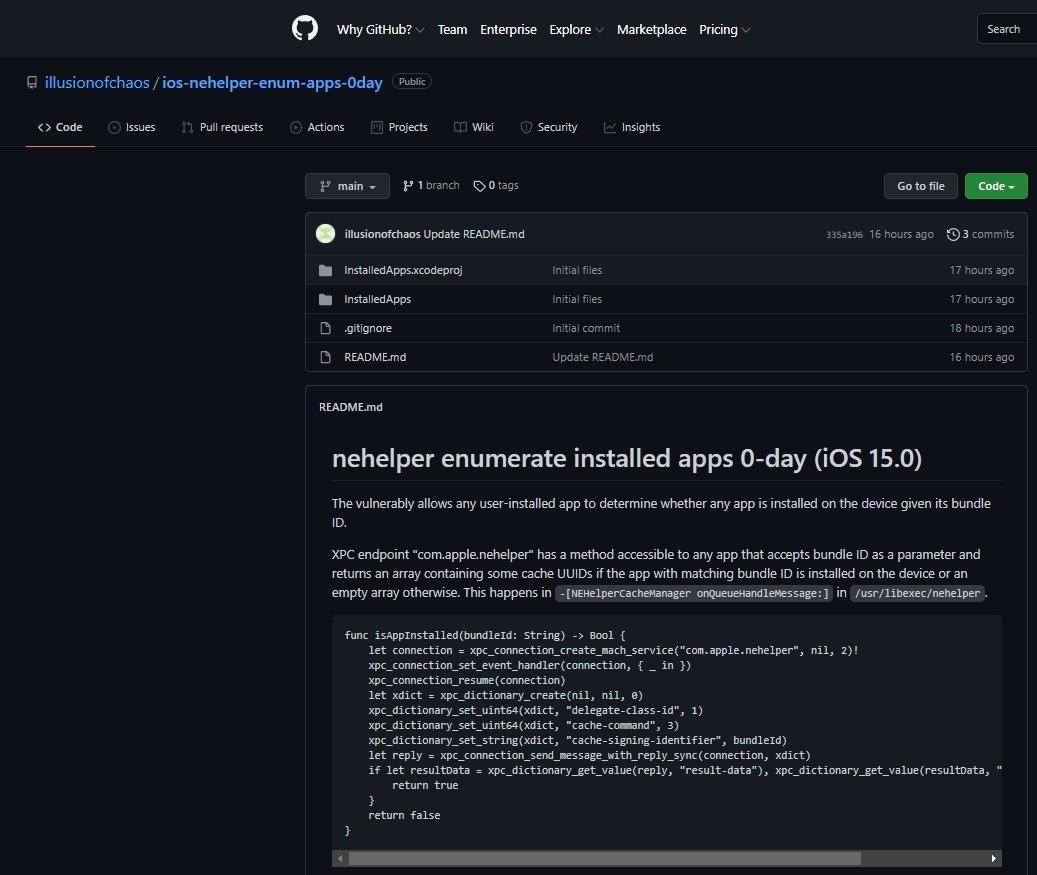This screenshot has height=875, width=1037.
Task: Click the README.md file icon in file list
Action: point(325,357)
